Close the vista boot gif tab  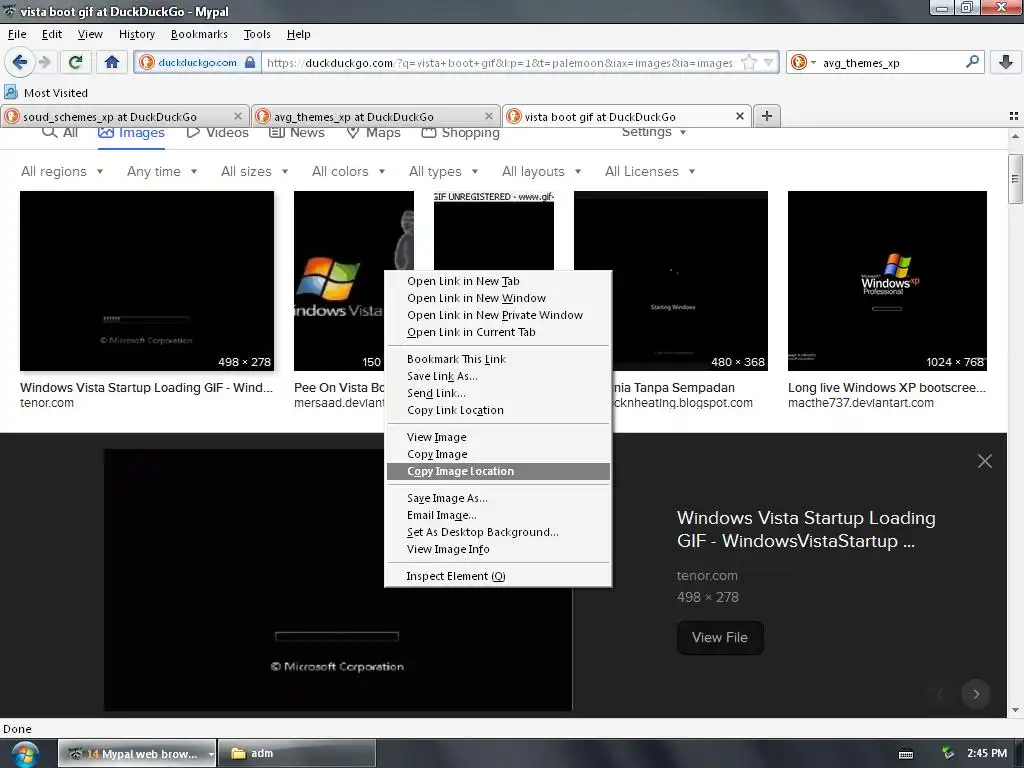[x=739, y=116]
